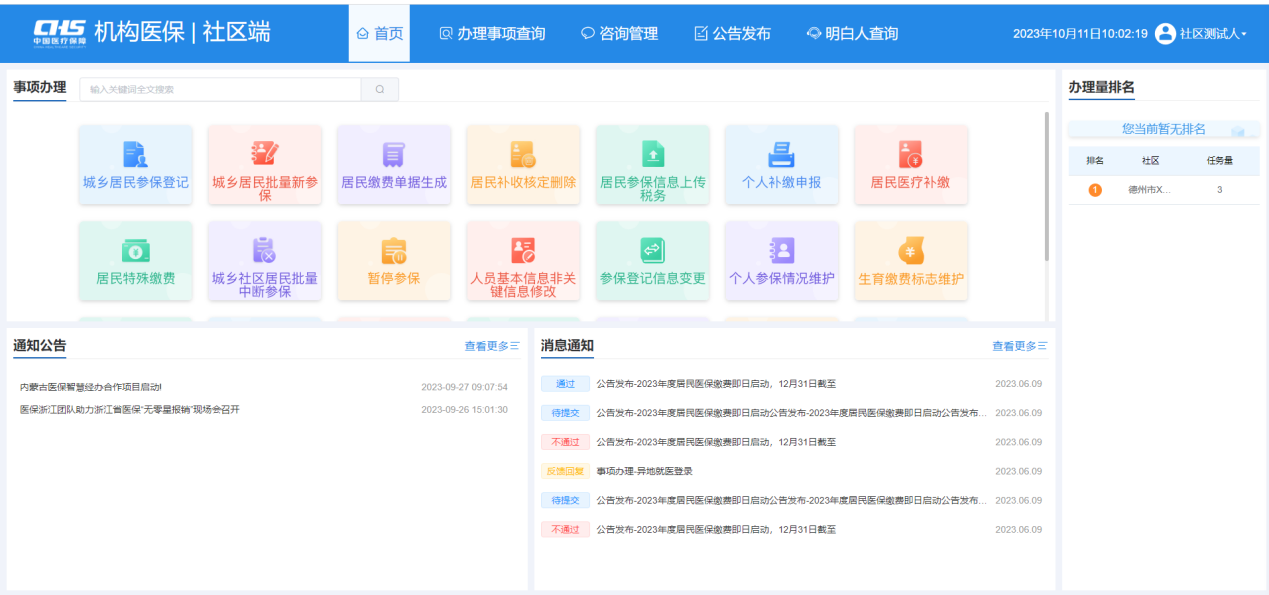Open 内蒙古医保智慧经办合作项目启动 notice
The image size is (1269, 595).
(x=91, y=386)
